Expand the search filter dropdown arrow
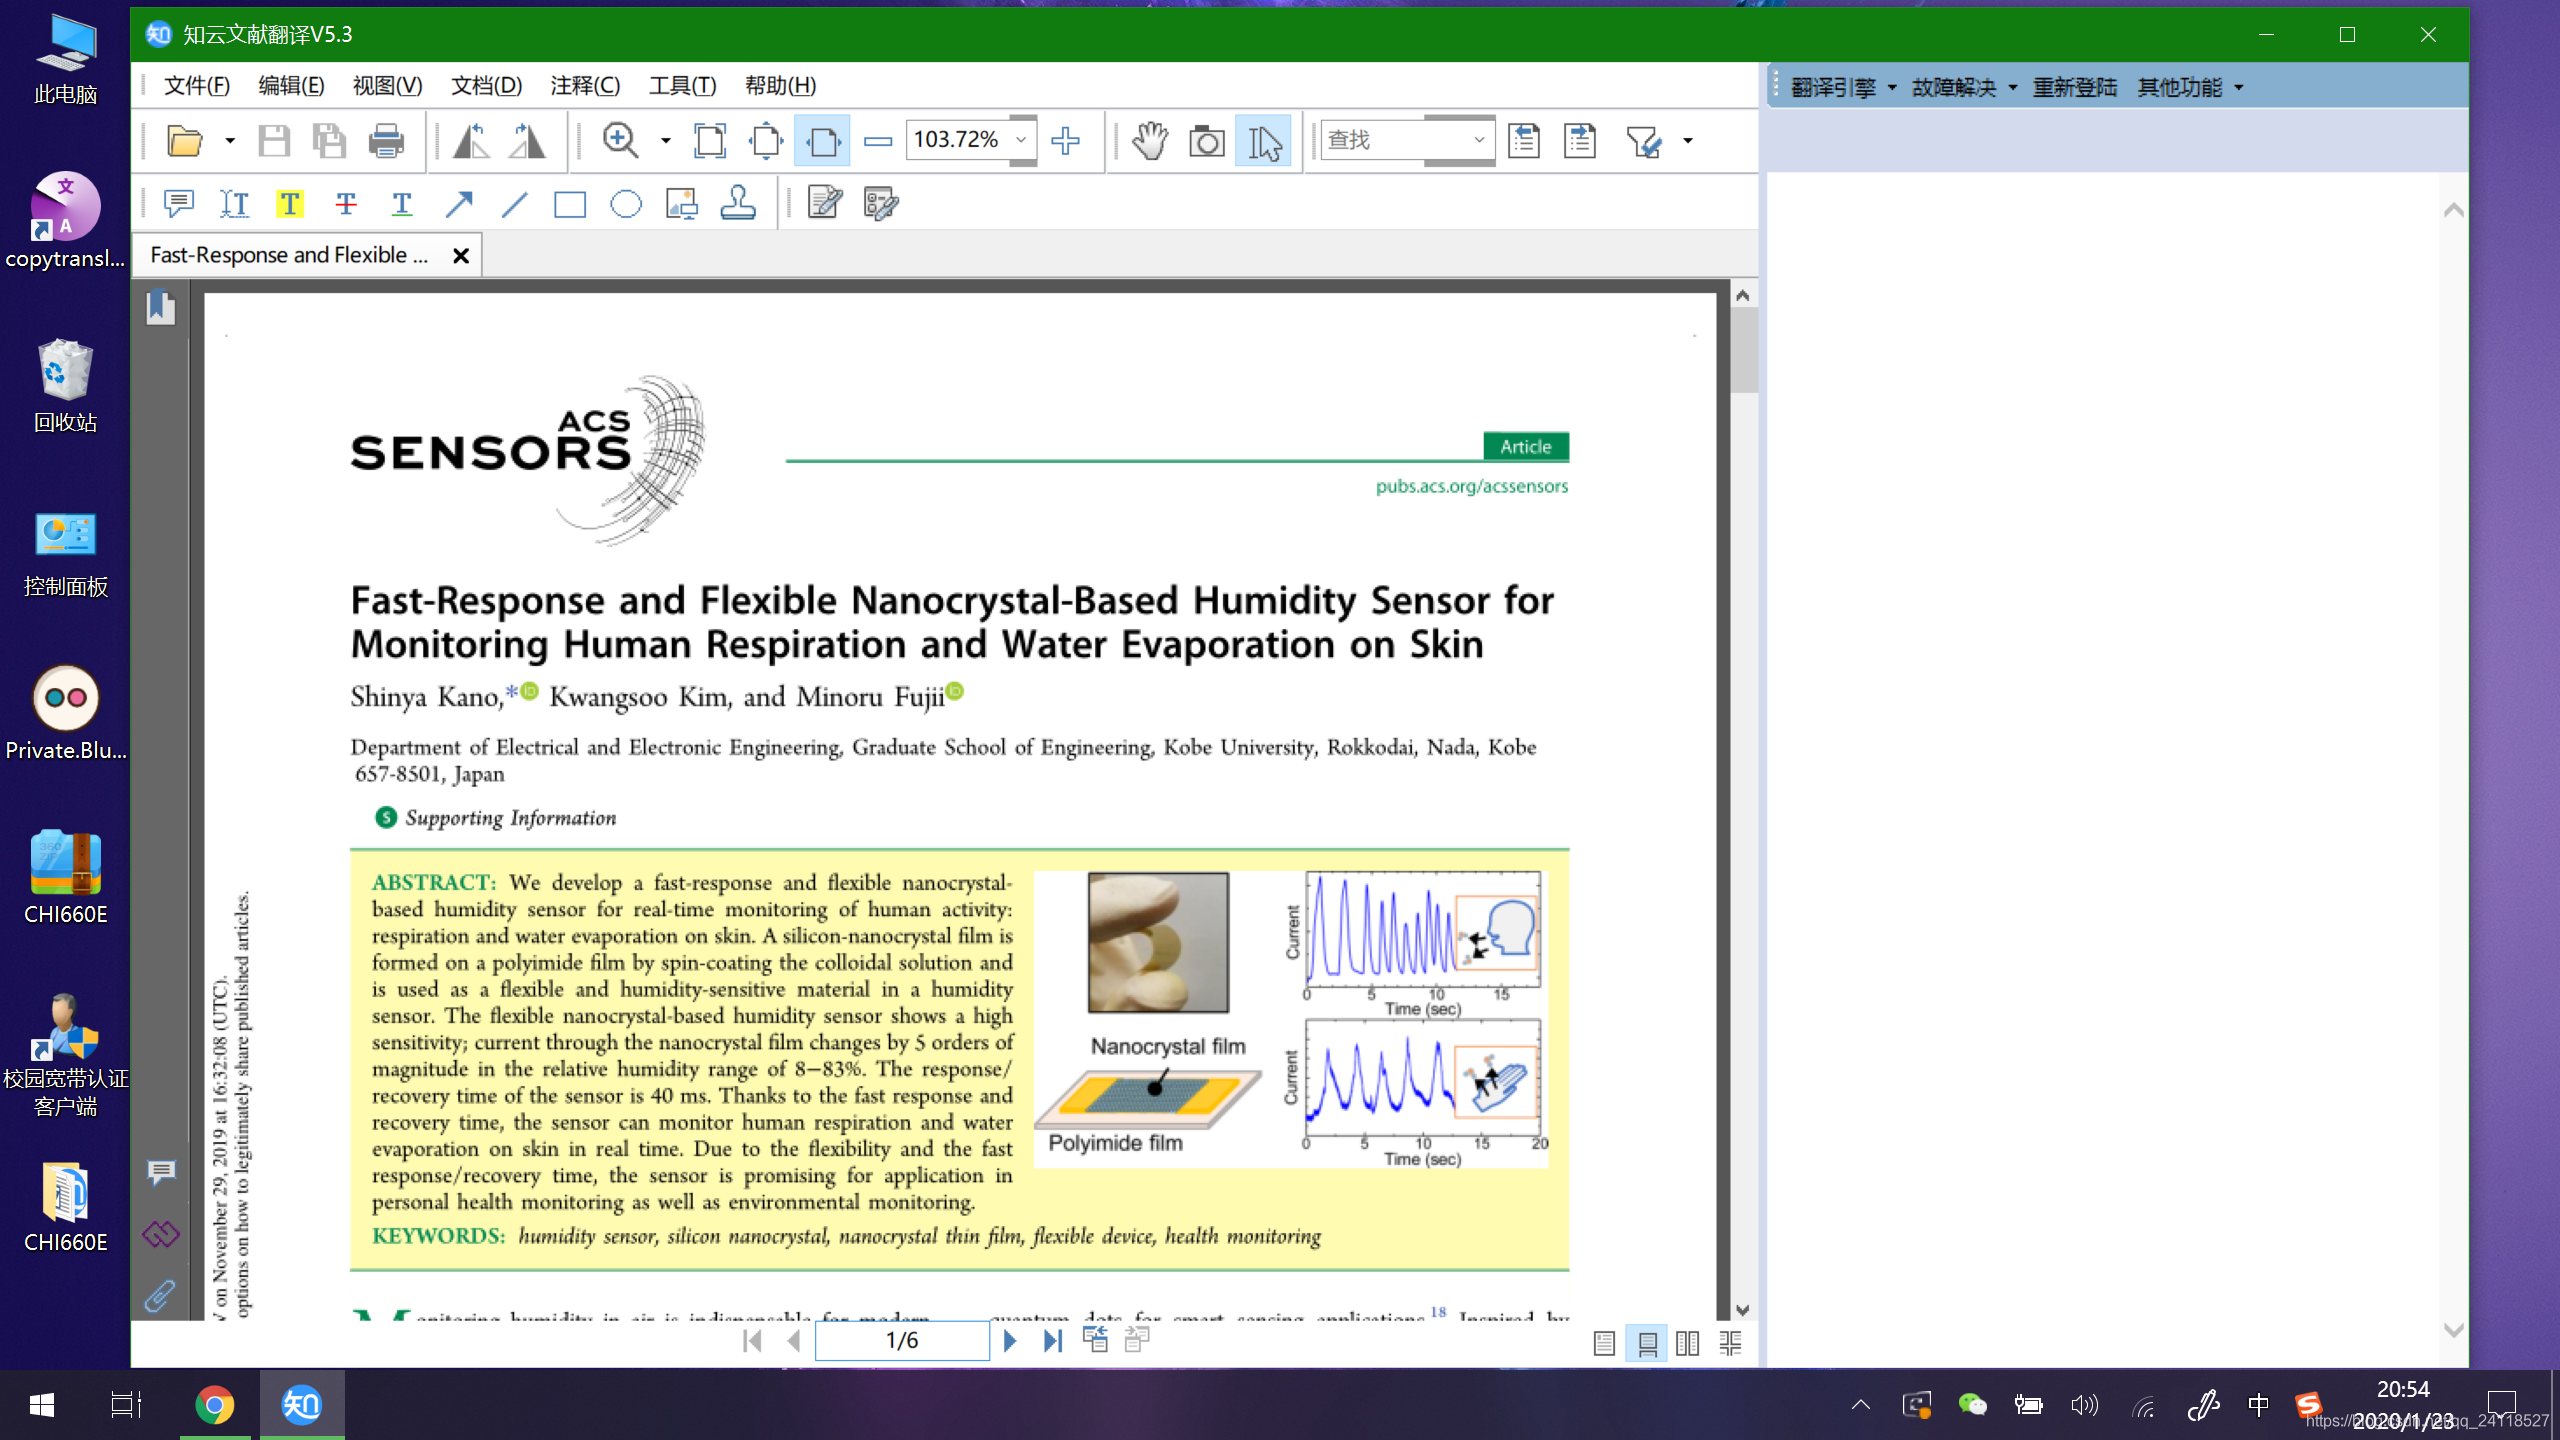Screen dimensions: 2560x1440 pyautogui.click(x=1688, y=141)
